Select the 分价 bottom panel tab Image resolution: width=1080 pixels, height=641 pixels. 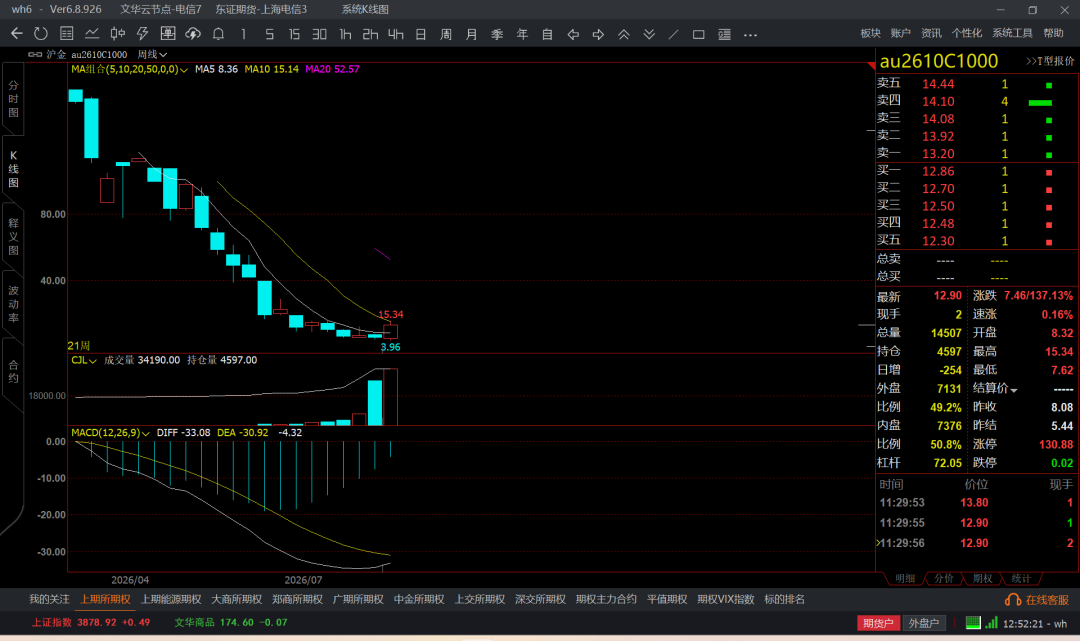pos(944,578)
